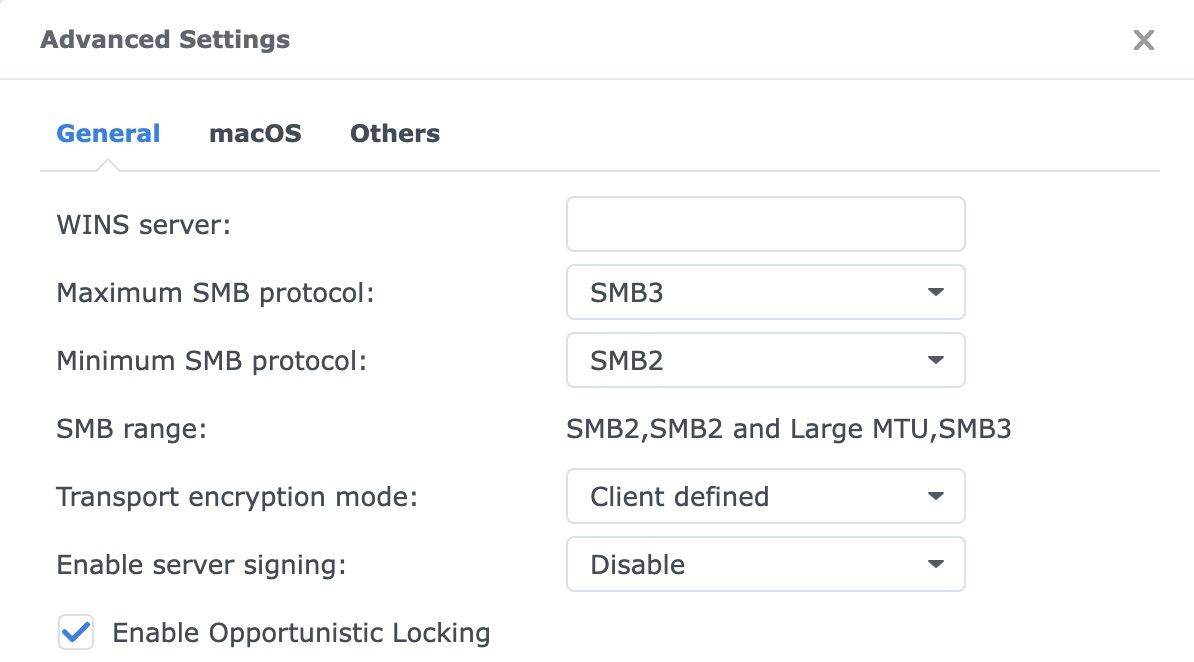1194x662 pixels.
Task: Click the Enable Opportunistic Locking label text
Action: [301, 633]
